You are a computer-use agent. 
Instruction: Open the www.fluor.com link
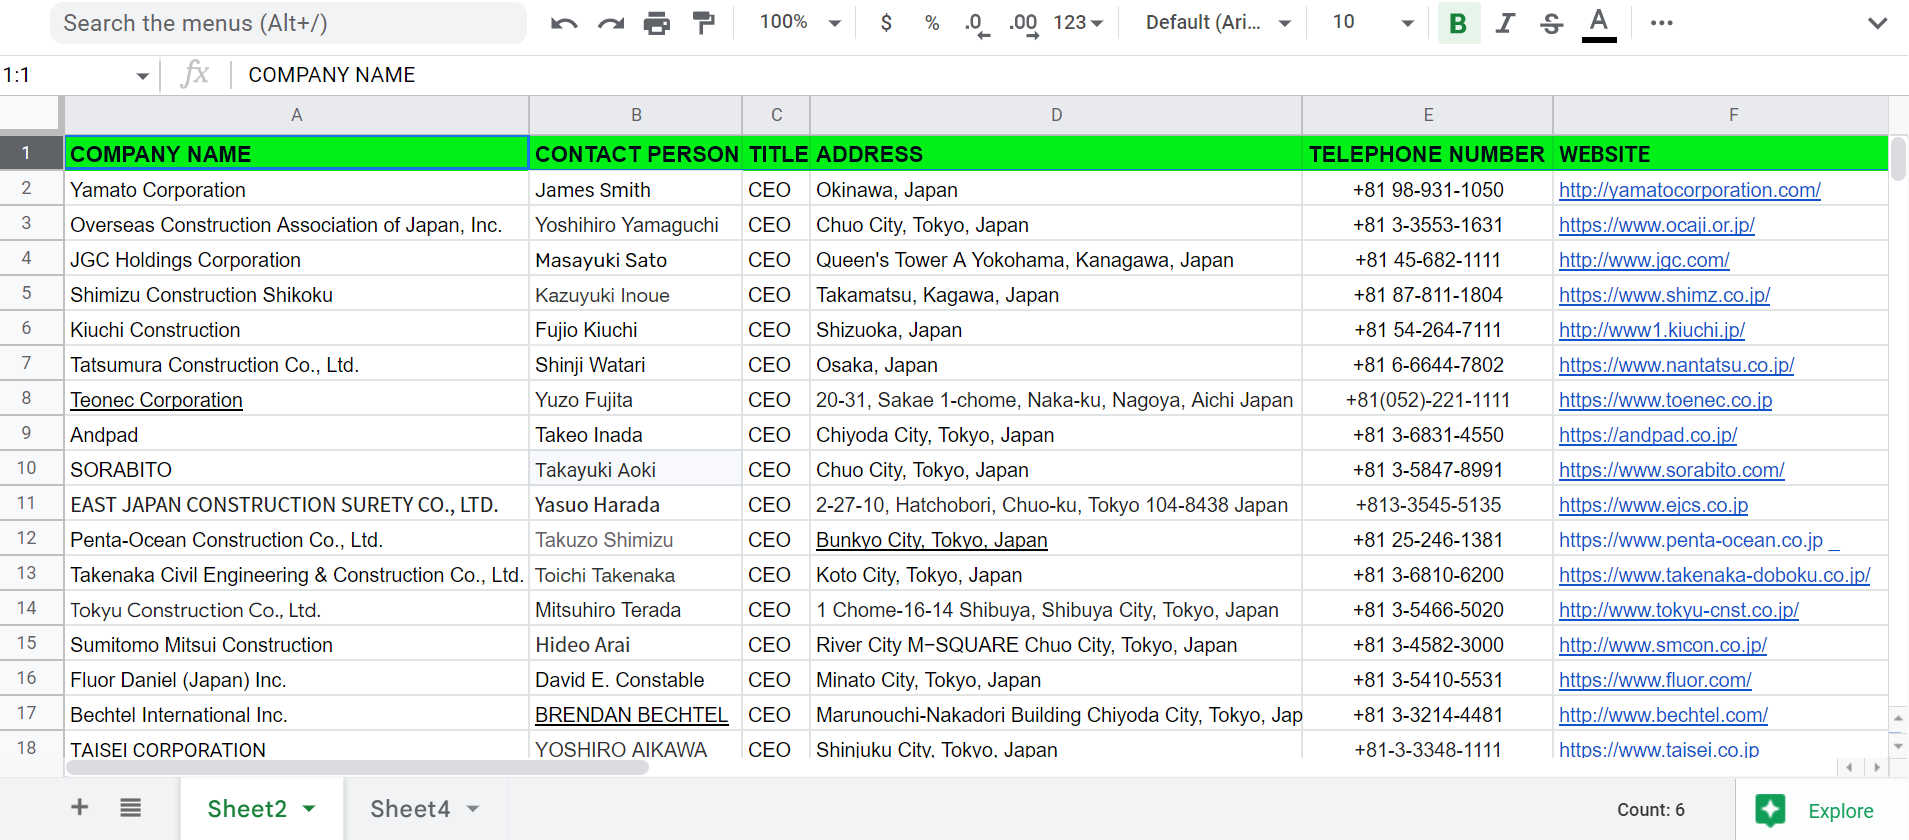point(1655,680)
